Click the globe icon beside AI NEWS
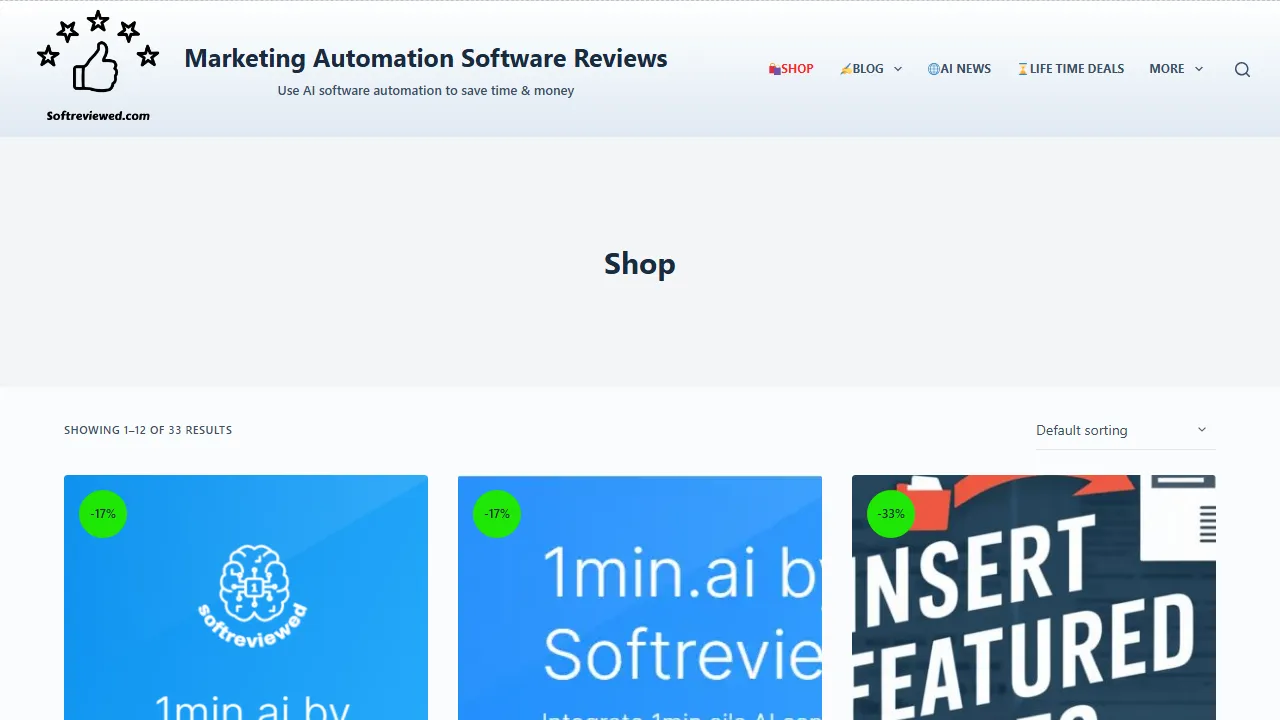 coord(932,69)
